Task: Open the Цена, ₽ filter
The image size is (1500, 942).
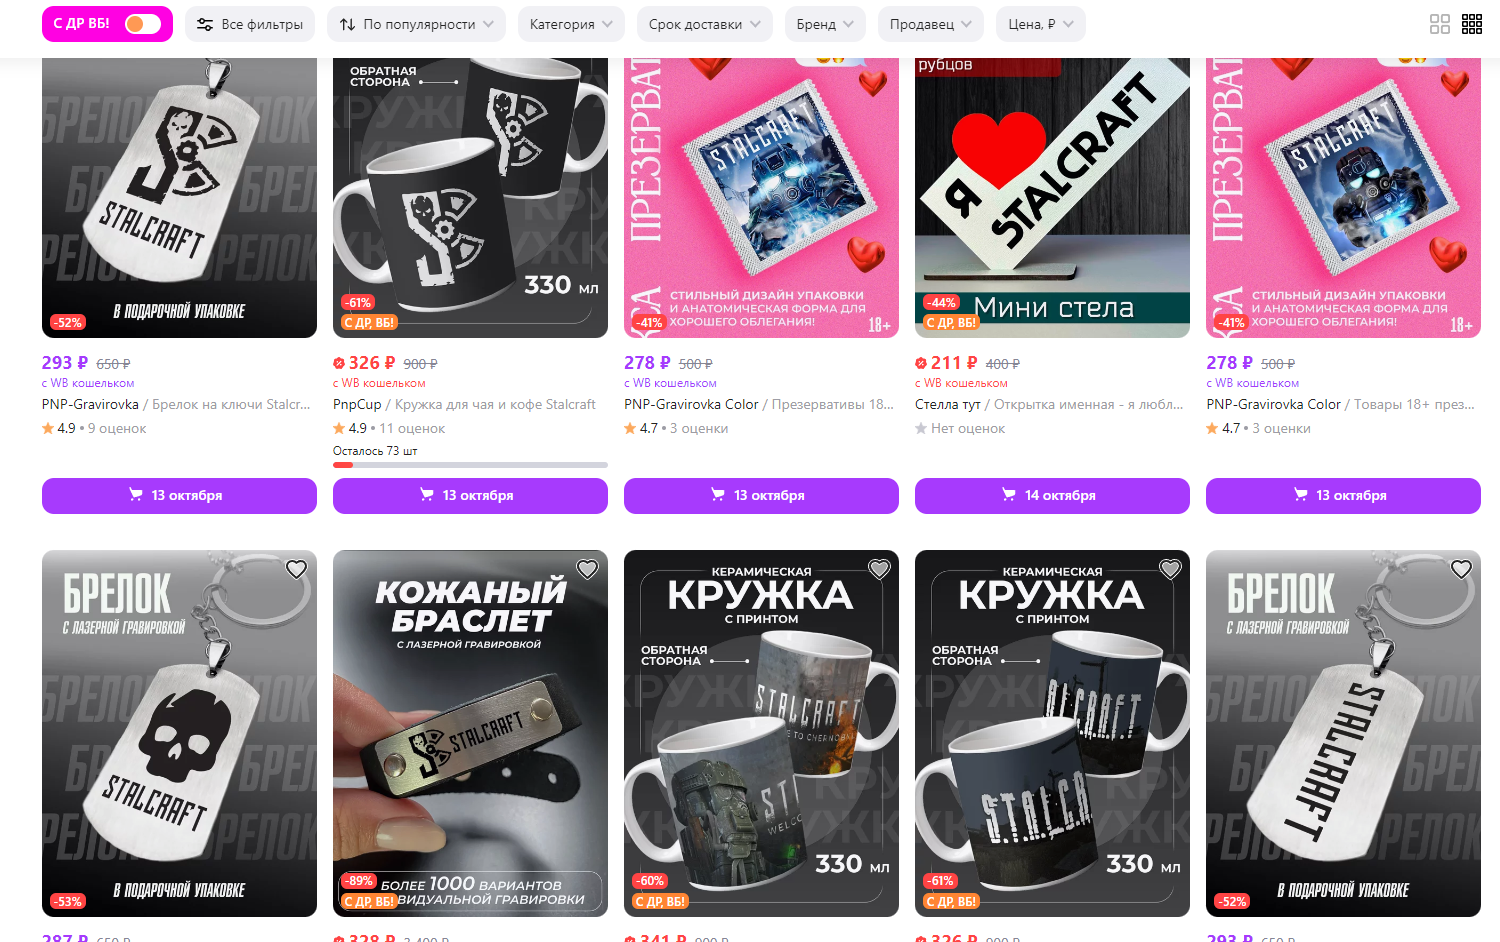Action: (x=1040, y=24)
